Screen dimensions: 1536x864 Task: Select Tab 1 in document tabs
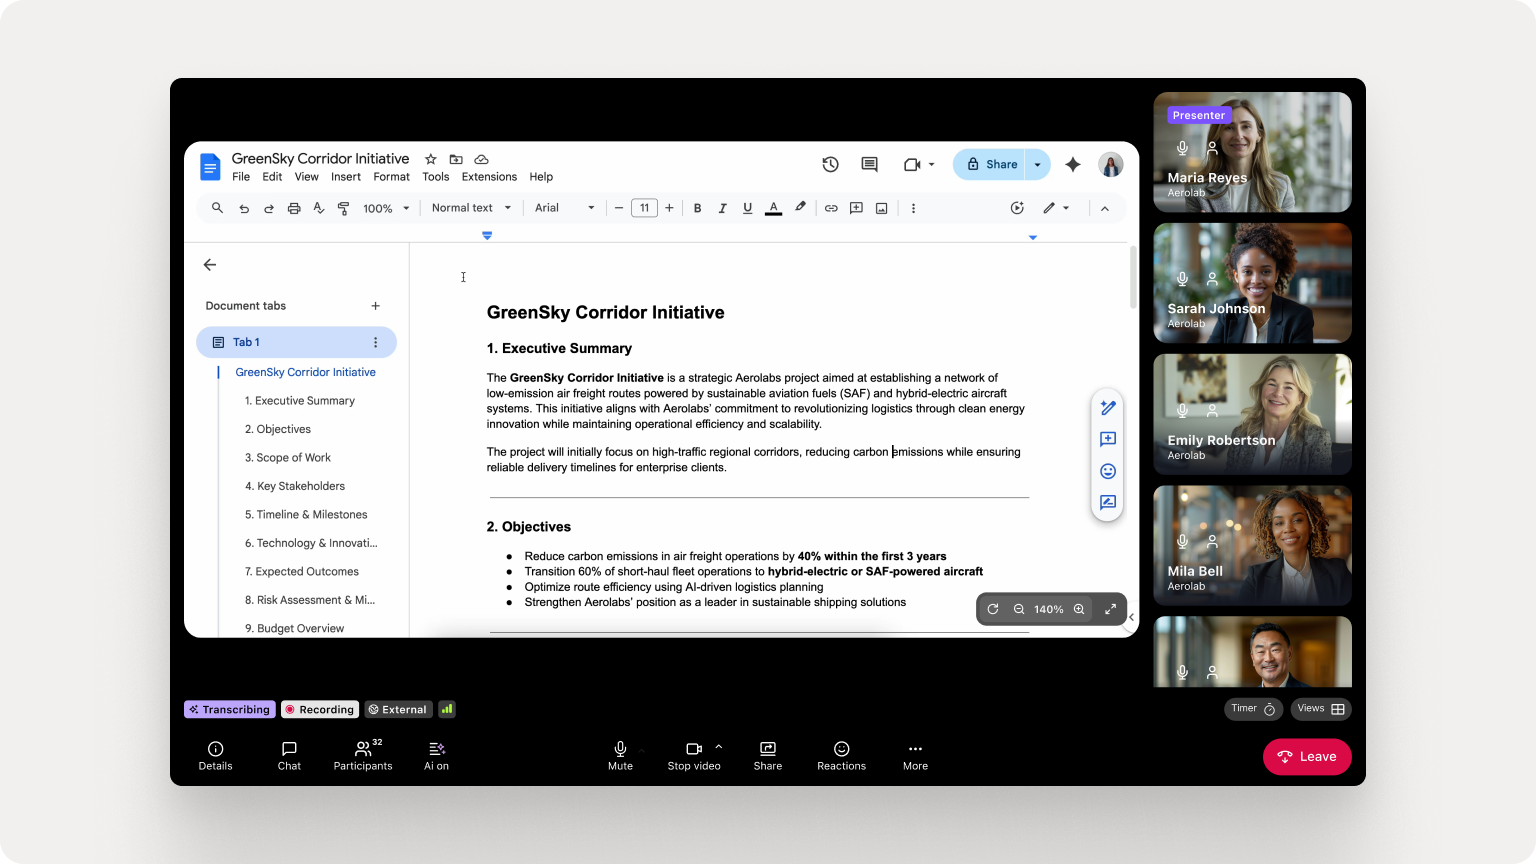tap(296, 342)
